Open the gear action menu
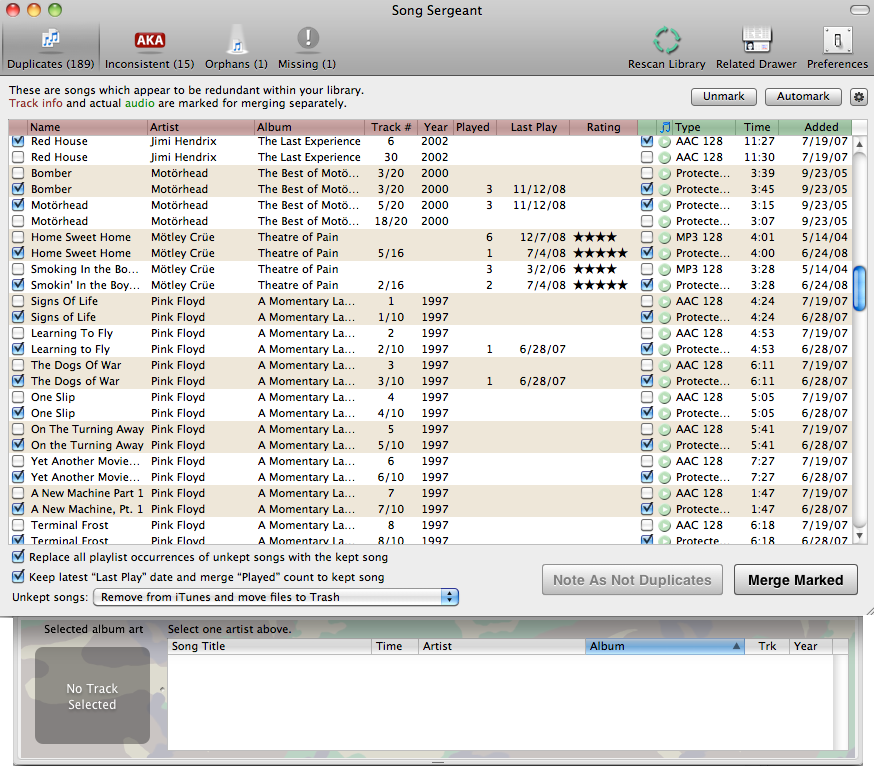Screen dimensions: 874x766 [x=858, y=97]
